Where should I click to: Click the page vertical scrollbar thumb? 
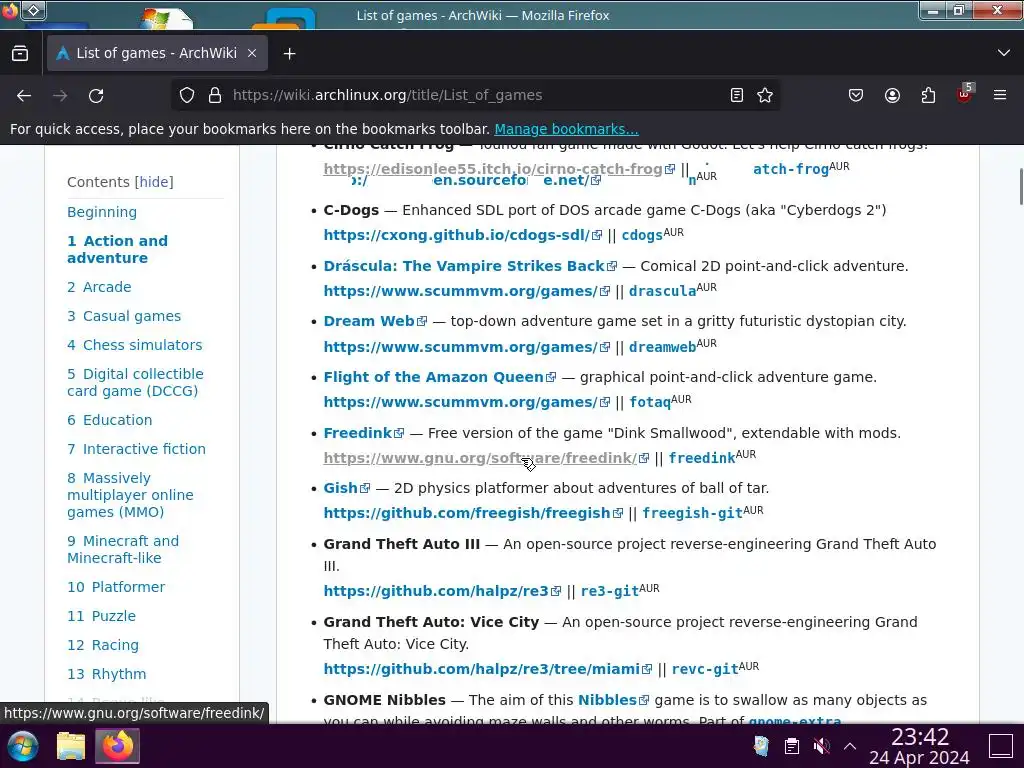[x=1020, y=187]
